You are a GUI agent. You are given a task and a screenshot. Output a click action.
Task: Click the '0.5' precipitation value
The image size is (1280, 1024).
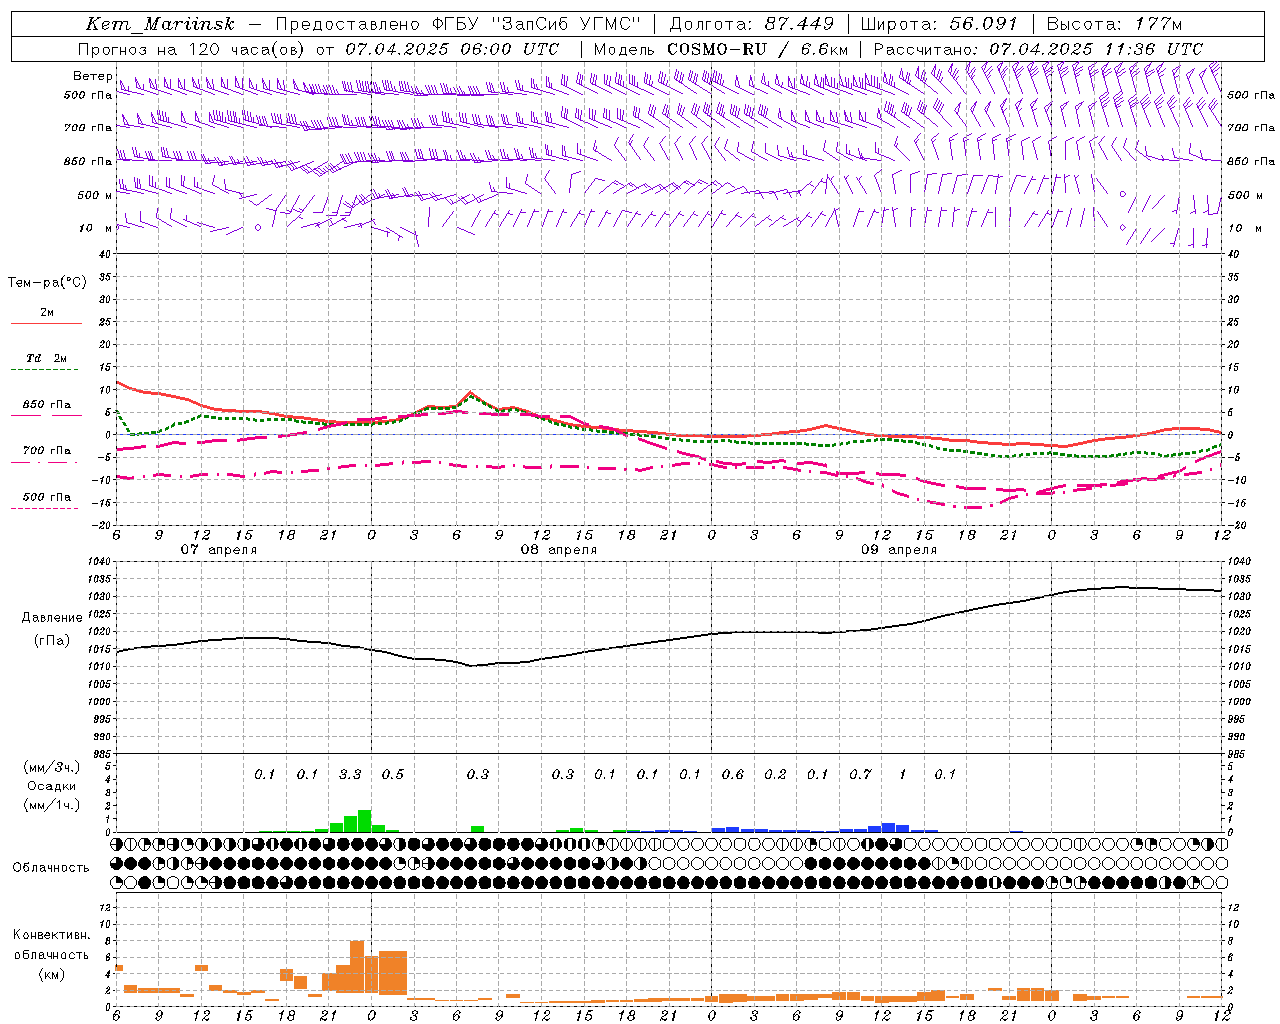coord(393,774)
